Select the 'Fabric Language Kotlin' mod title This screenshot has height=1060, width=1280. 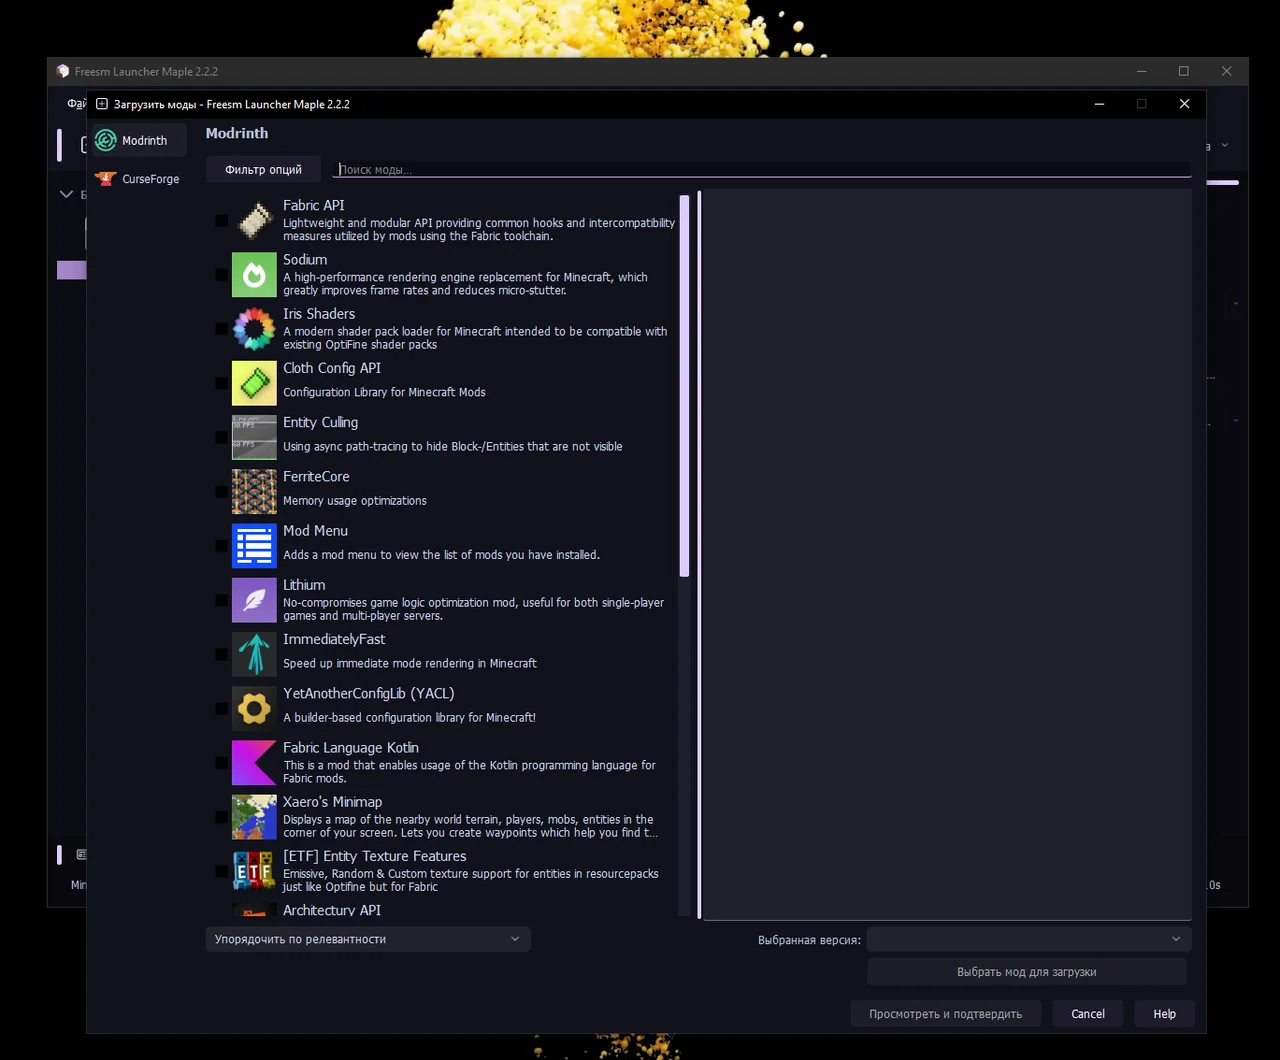[x=351, y=747]
